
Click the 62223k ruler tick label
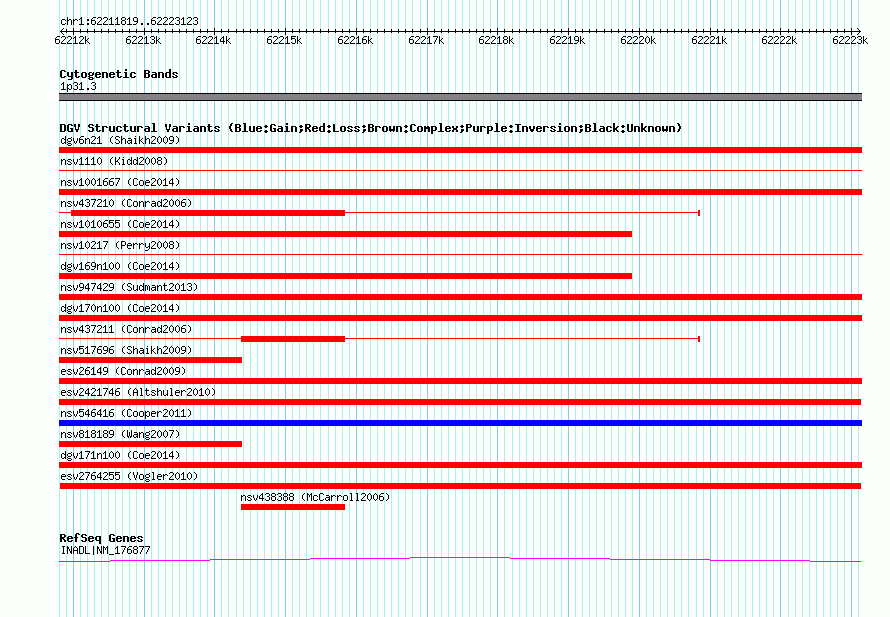point(850,40)
